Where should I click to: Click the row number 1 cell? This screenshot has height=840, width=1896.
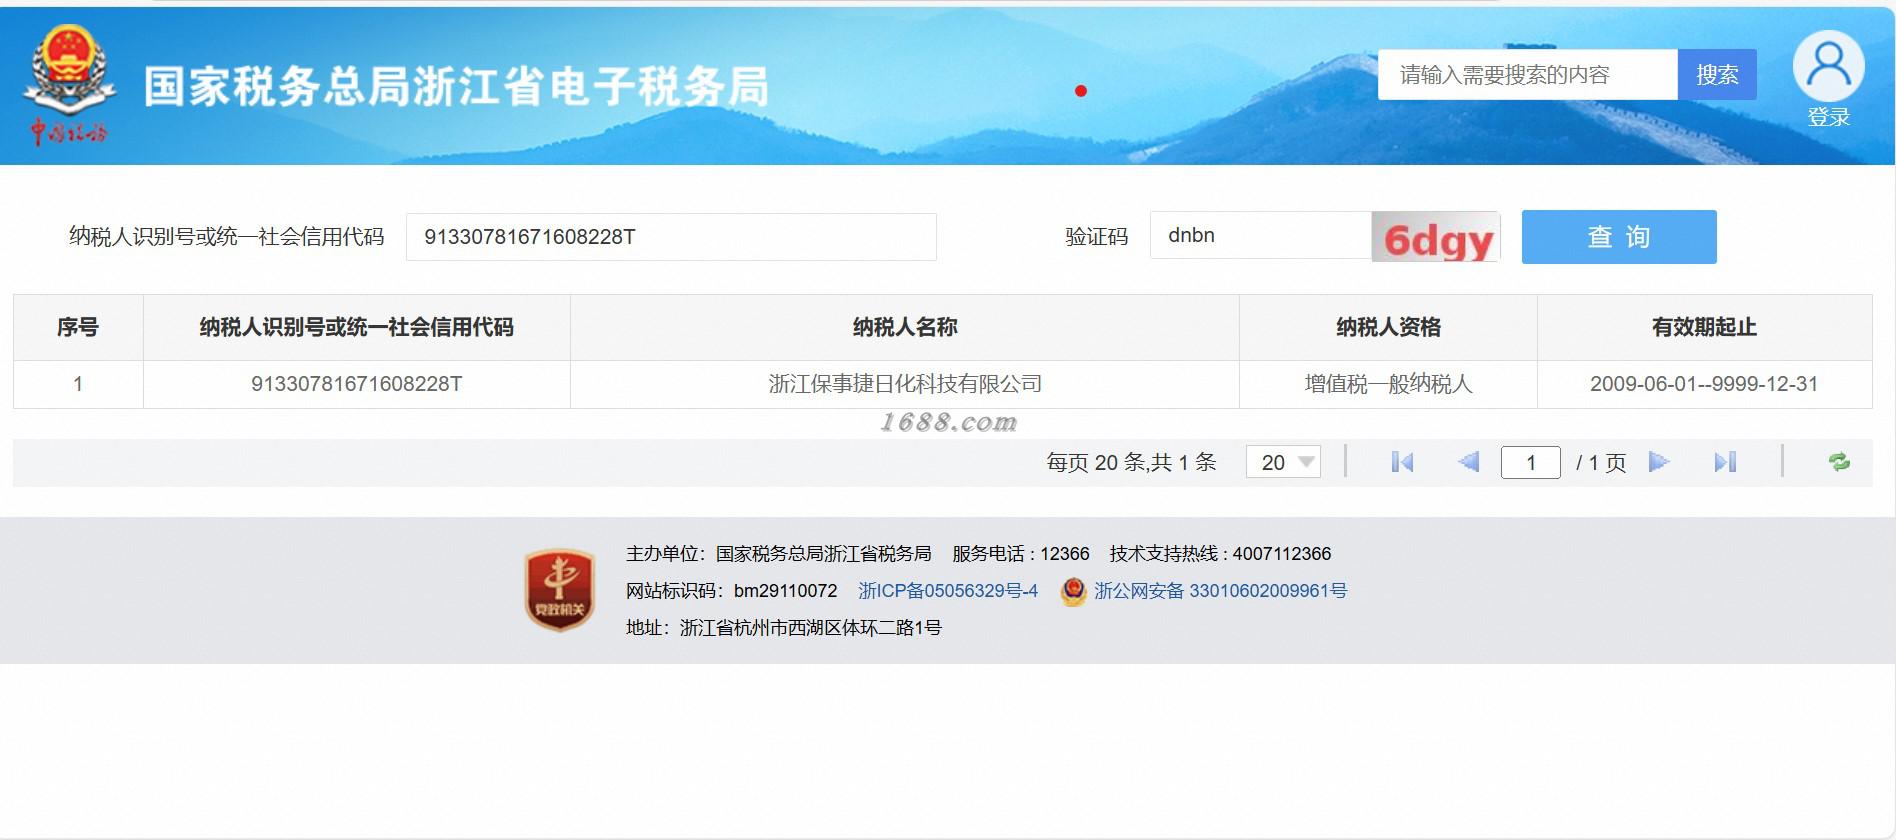click(78, 384)
